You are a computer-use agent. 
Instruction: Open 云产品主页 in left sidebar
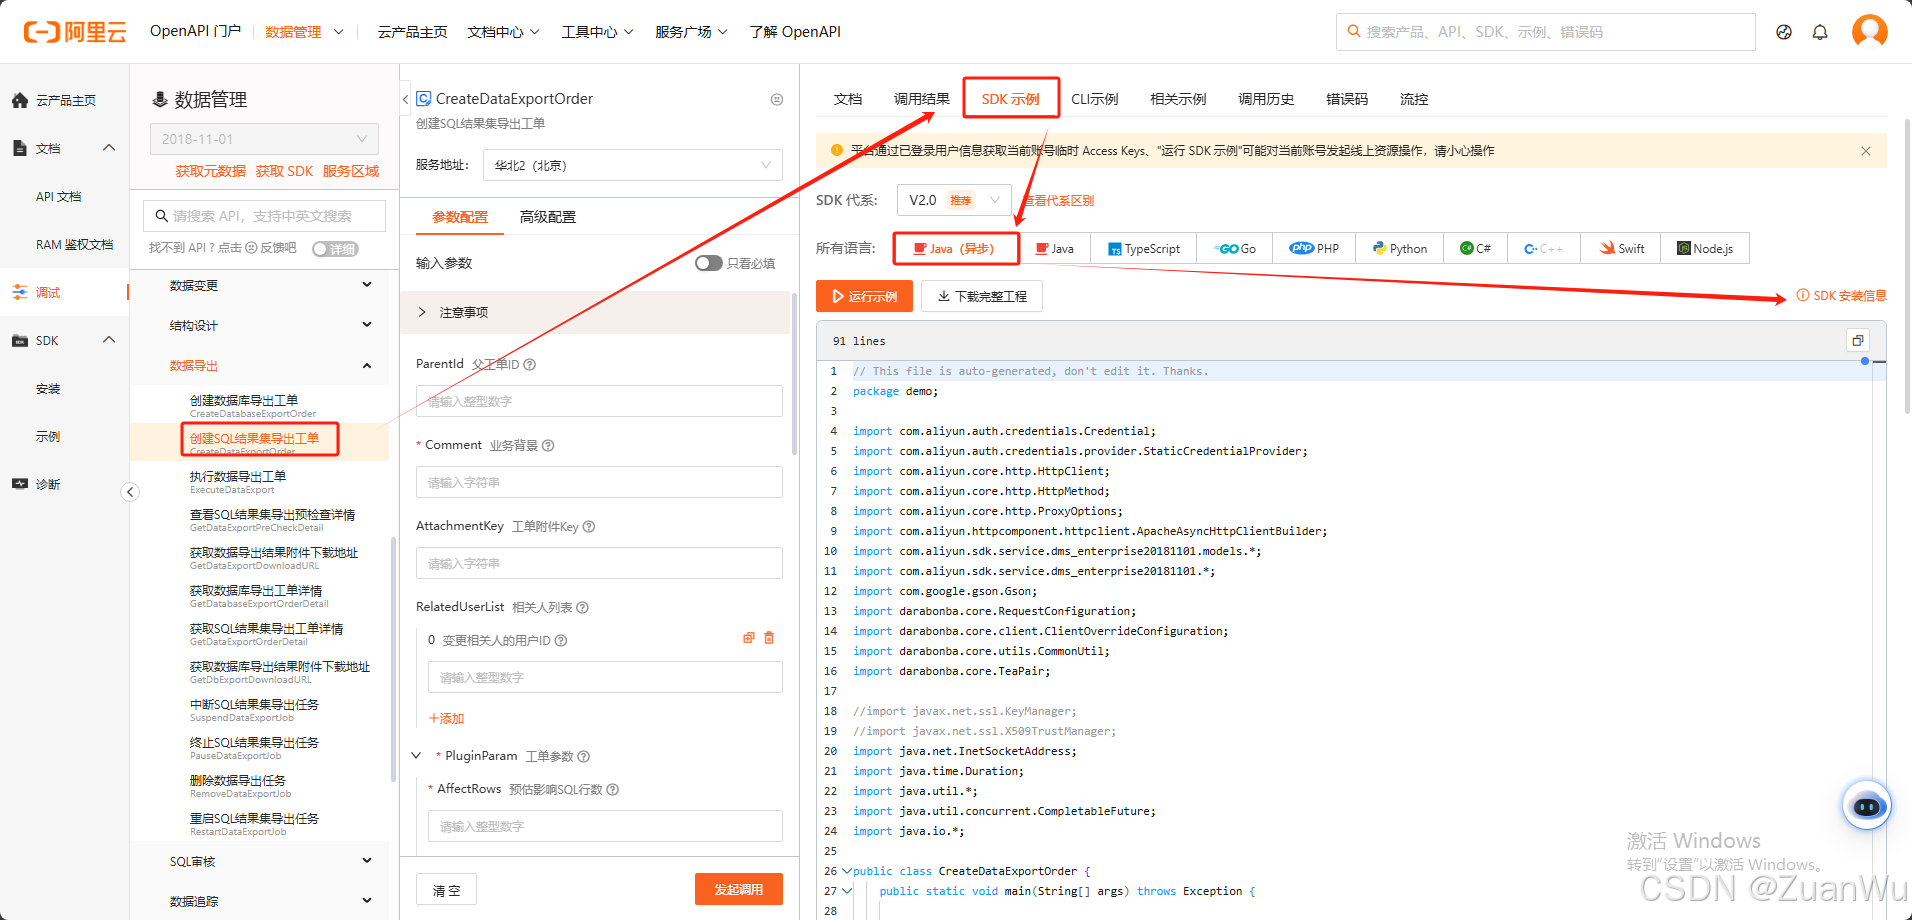[x=65, y=100]
